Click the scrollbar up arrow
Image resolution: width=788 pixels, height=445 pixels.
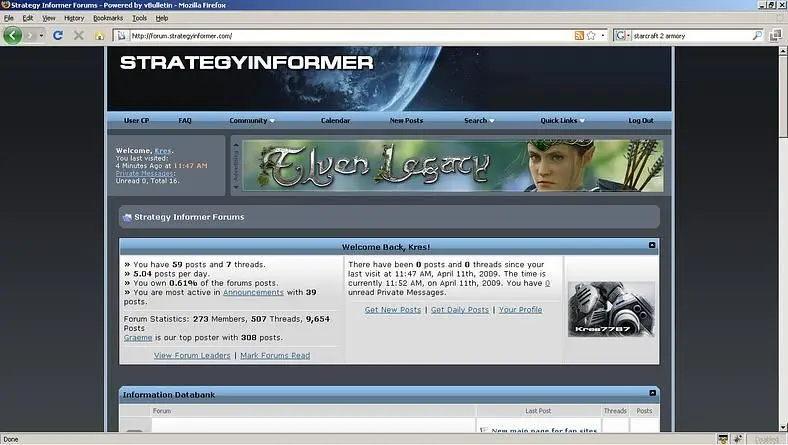[783, 51]
